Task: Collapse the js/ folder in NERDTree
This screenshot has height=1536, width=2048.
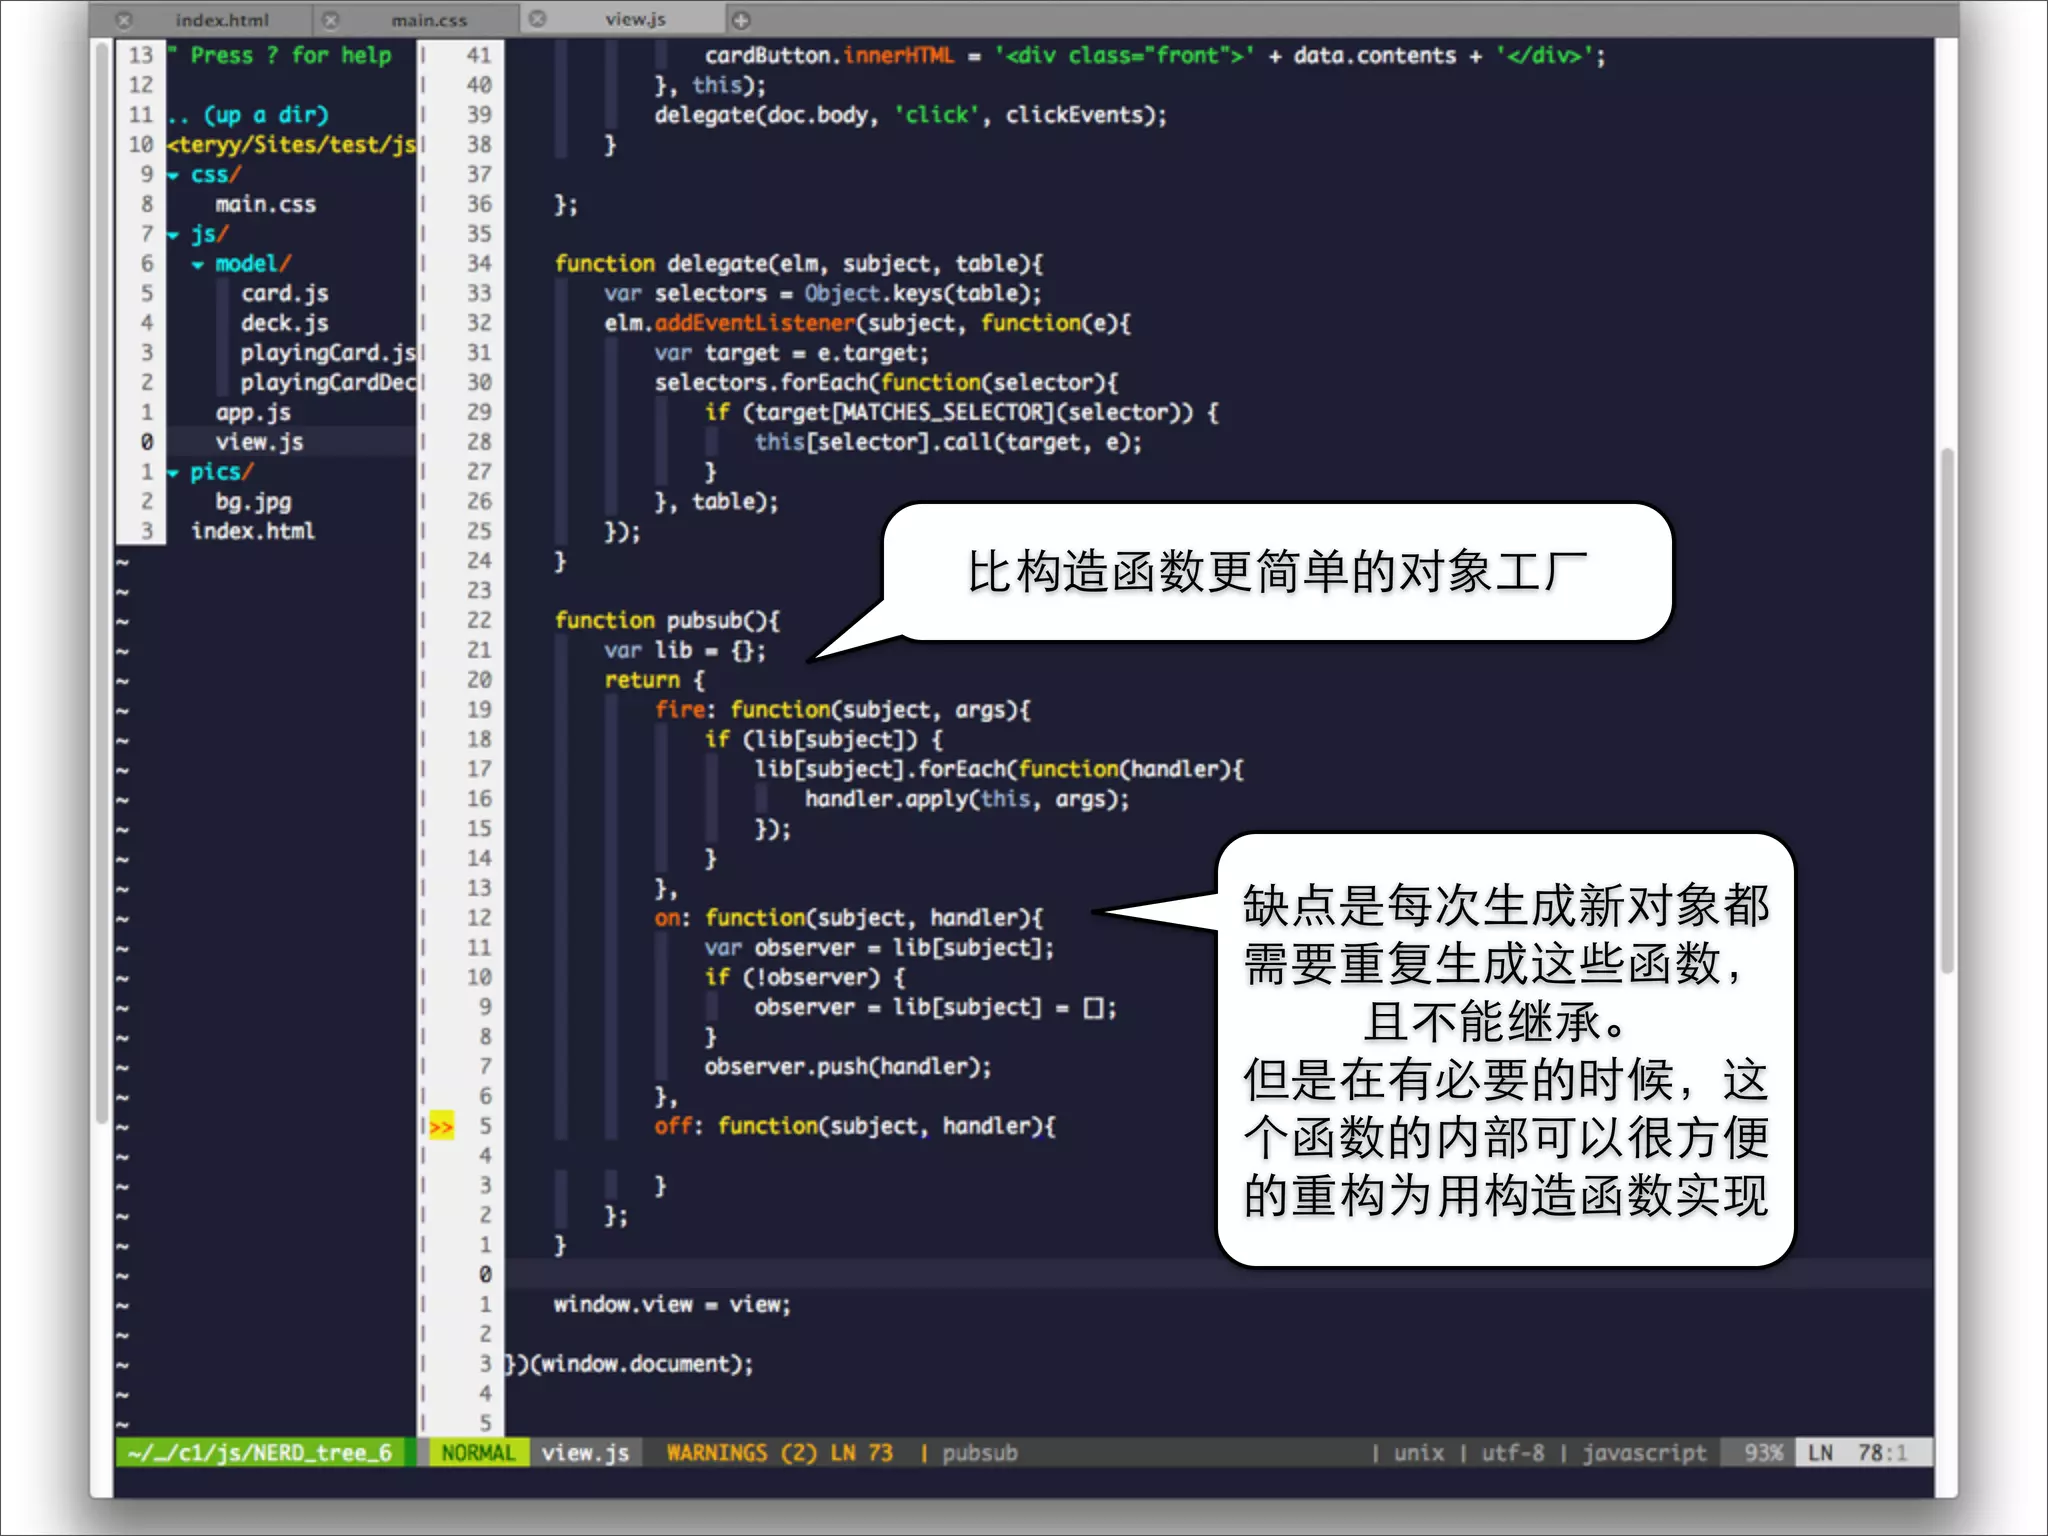Action: 173,235
